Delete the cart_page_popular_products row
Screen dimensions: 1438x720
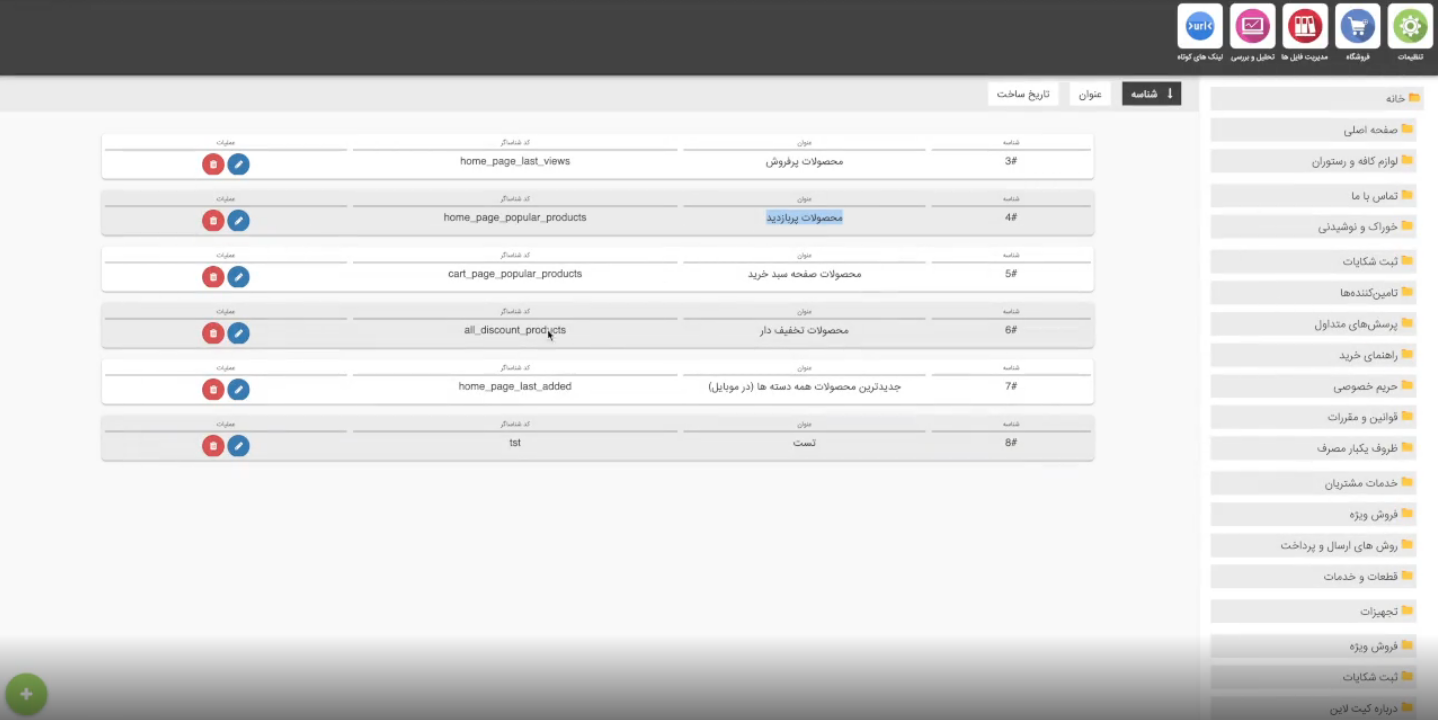pyautogui.click(x=213, y=277)
